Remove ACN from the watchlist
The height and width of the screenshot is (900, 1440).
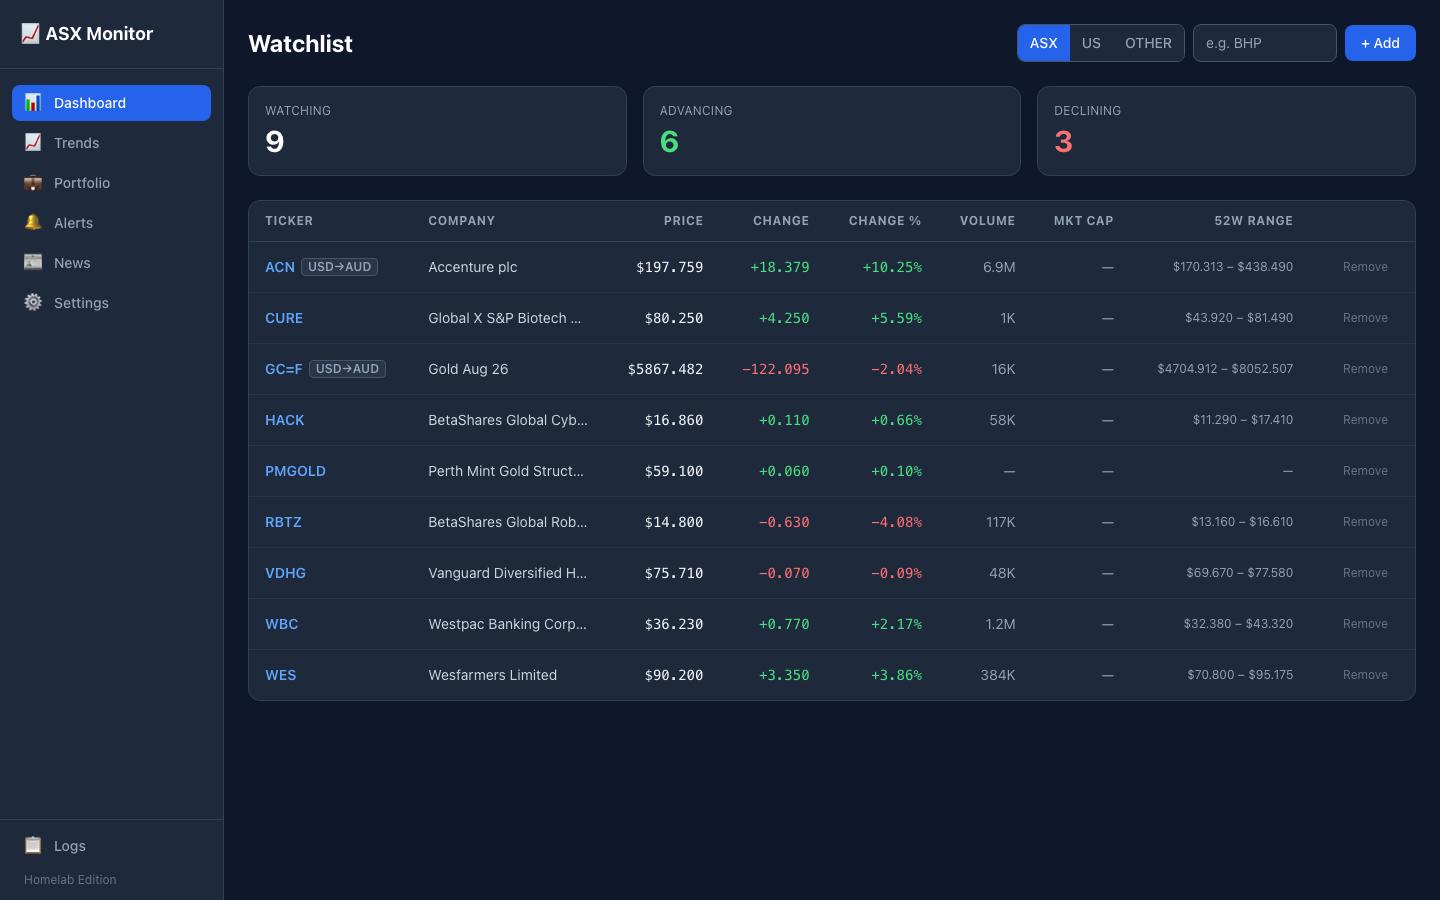coord(1365,267)
